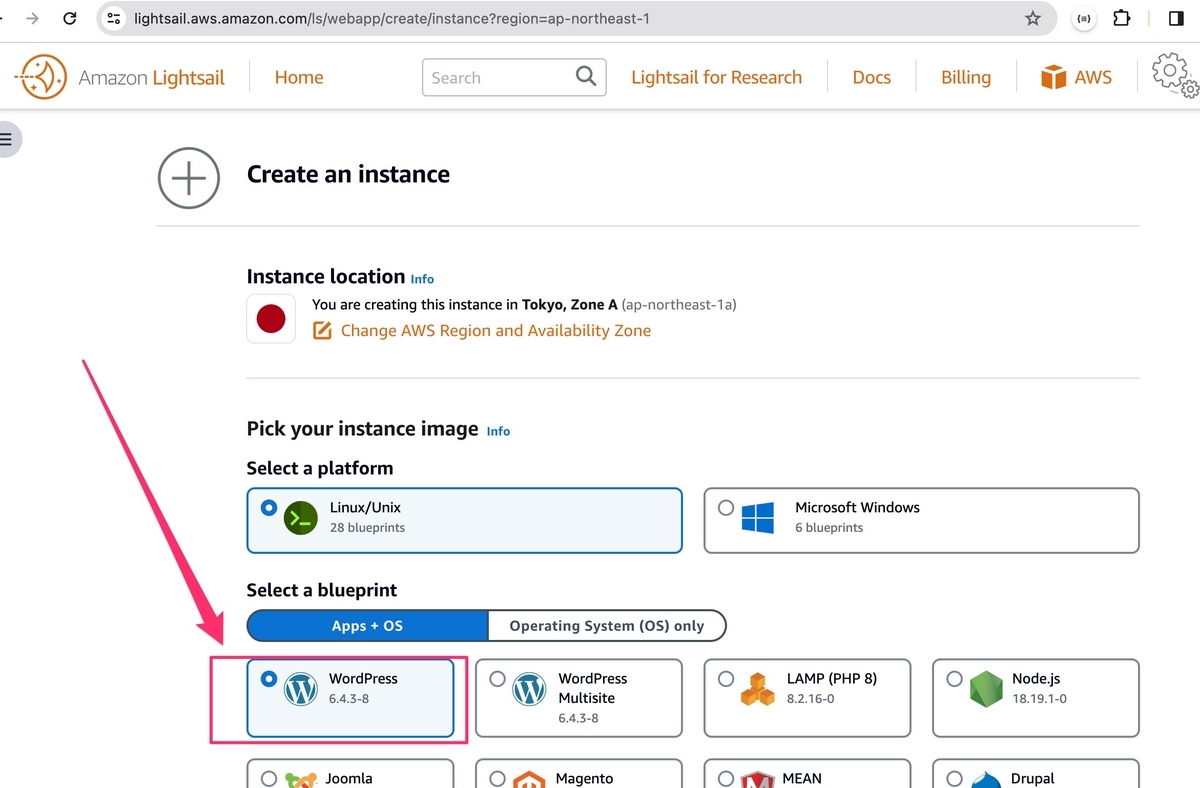1200x788 pixels.
Task: Click the search magnifier icon
Action: coord(586,76)
